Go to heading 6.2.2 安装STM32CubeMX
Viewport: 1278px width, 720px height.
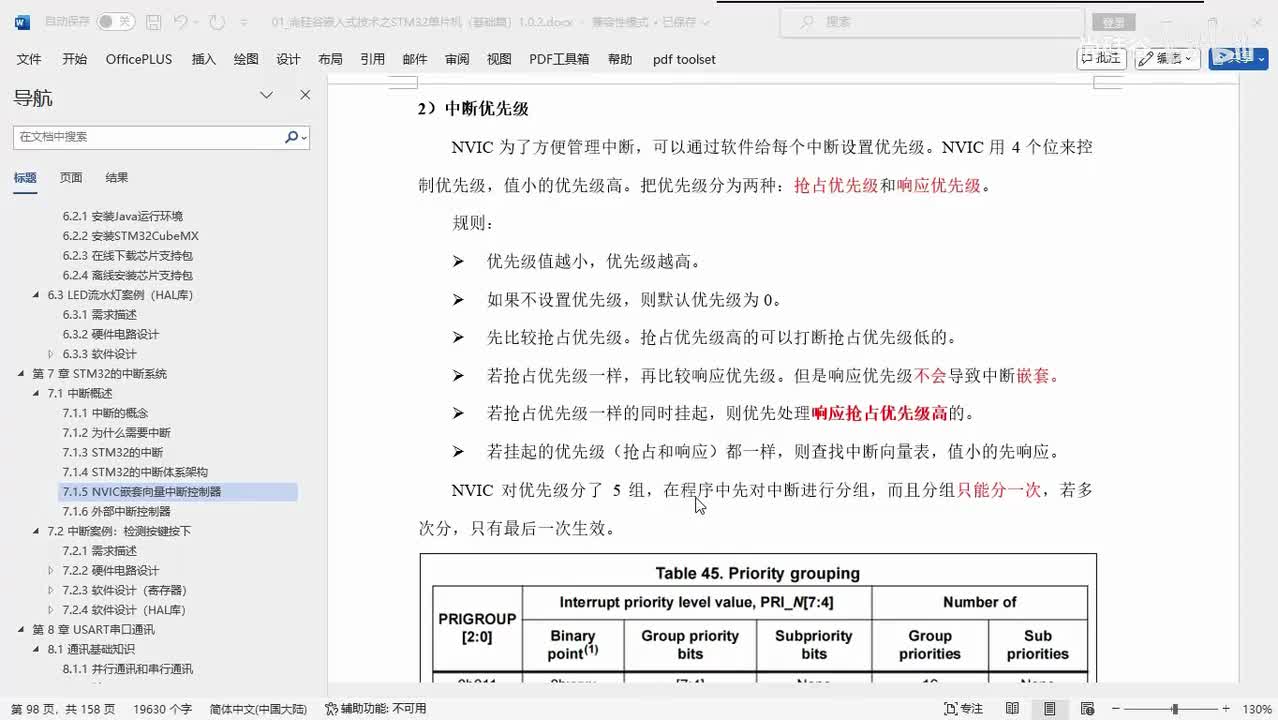click(x=131, y=236)
